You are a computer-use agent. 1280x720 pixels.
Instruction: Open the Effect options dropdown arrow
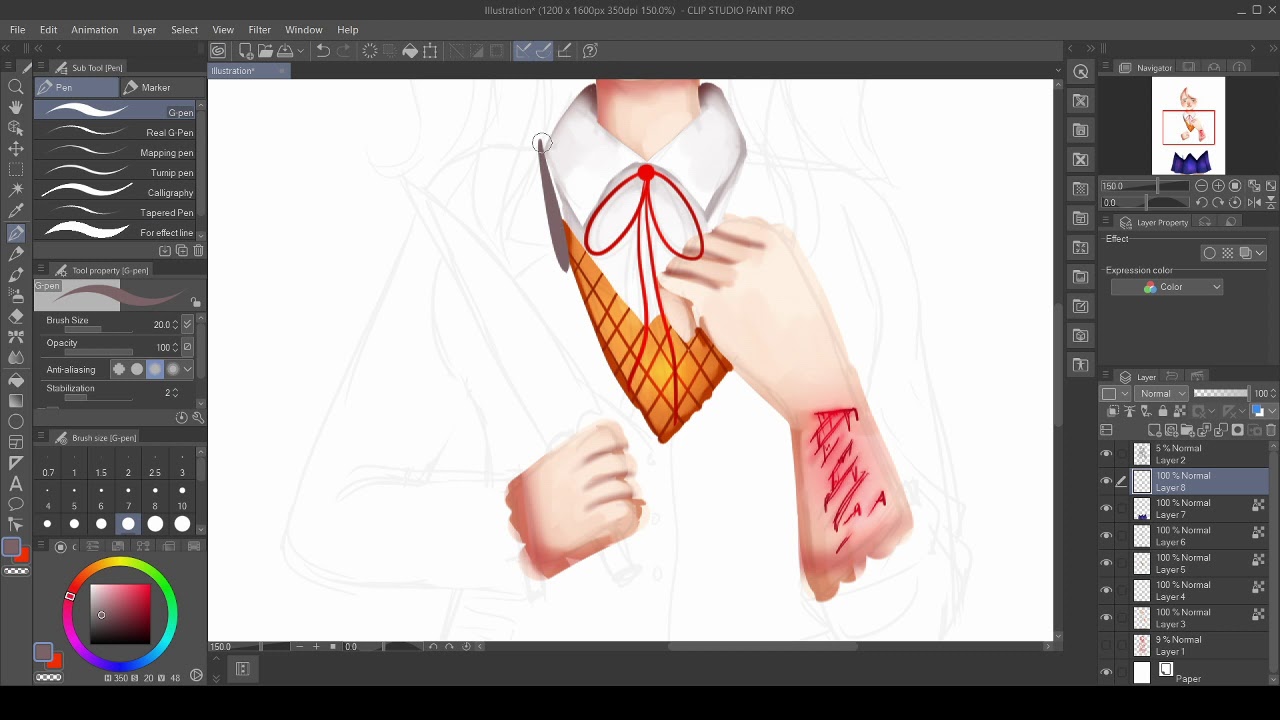(x=1260, y=253)
